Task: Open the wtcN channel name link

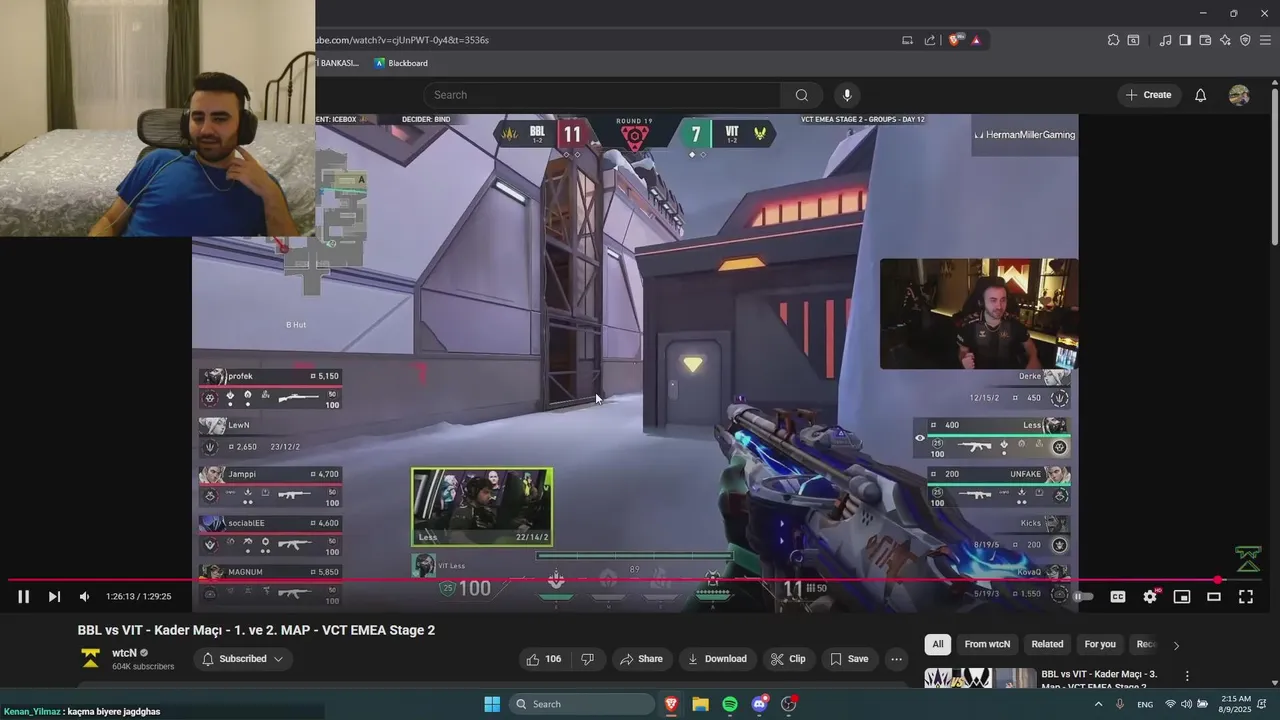Action: (124, 653)
